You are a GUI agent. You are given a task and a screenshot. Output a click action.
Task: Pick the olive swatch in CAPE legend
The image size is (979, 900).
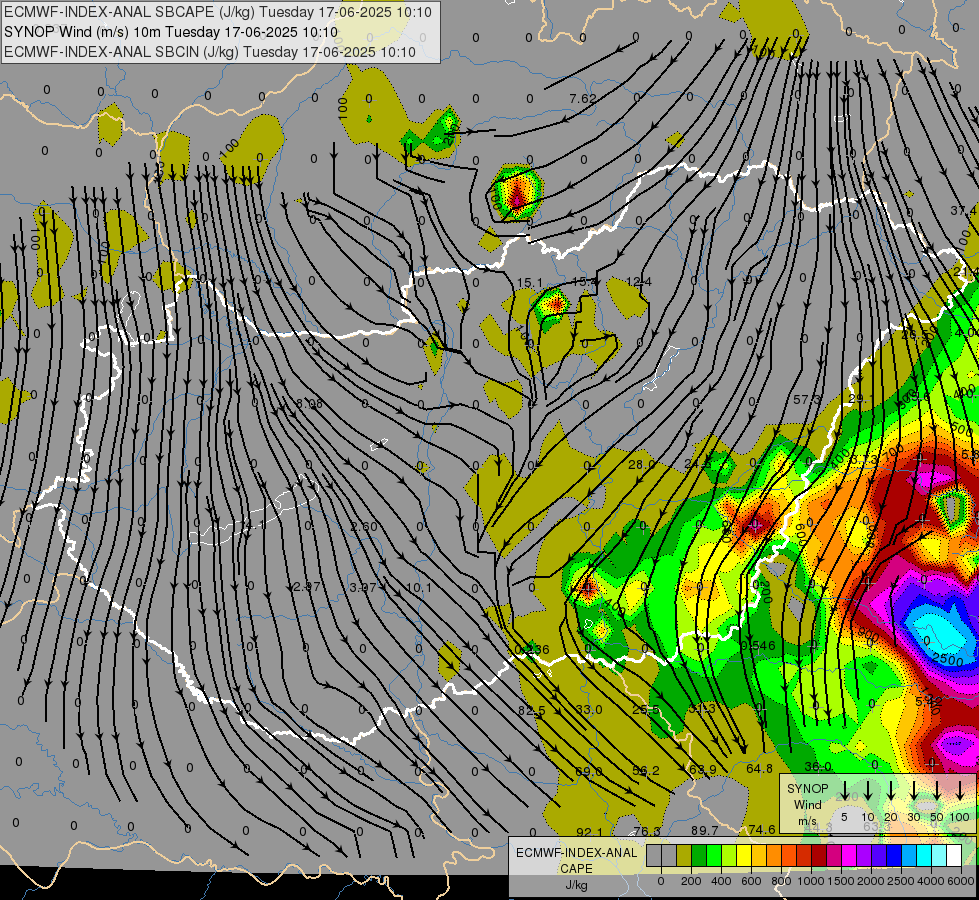click(684, 856)
